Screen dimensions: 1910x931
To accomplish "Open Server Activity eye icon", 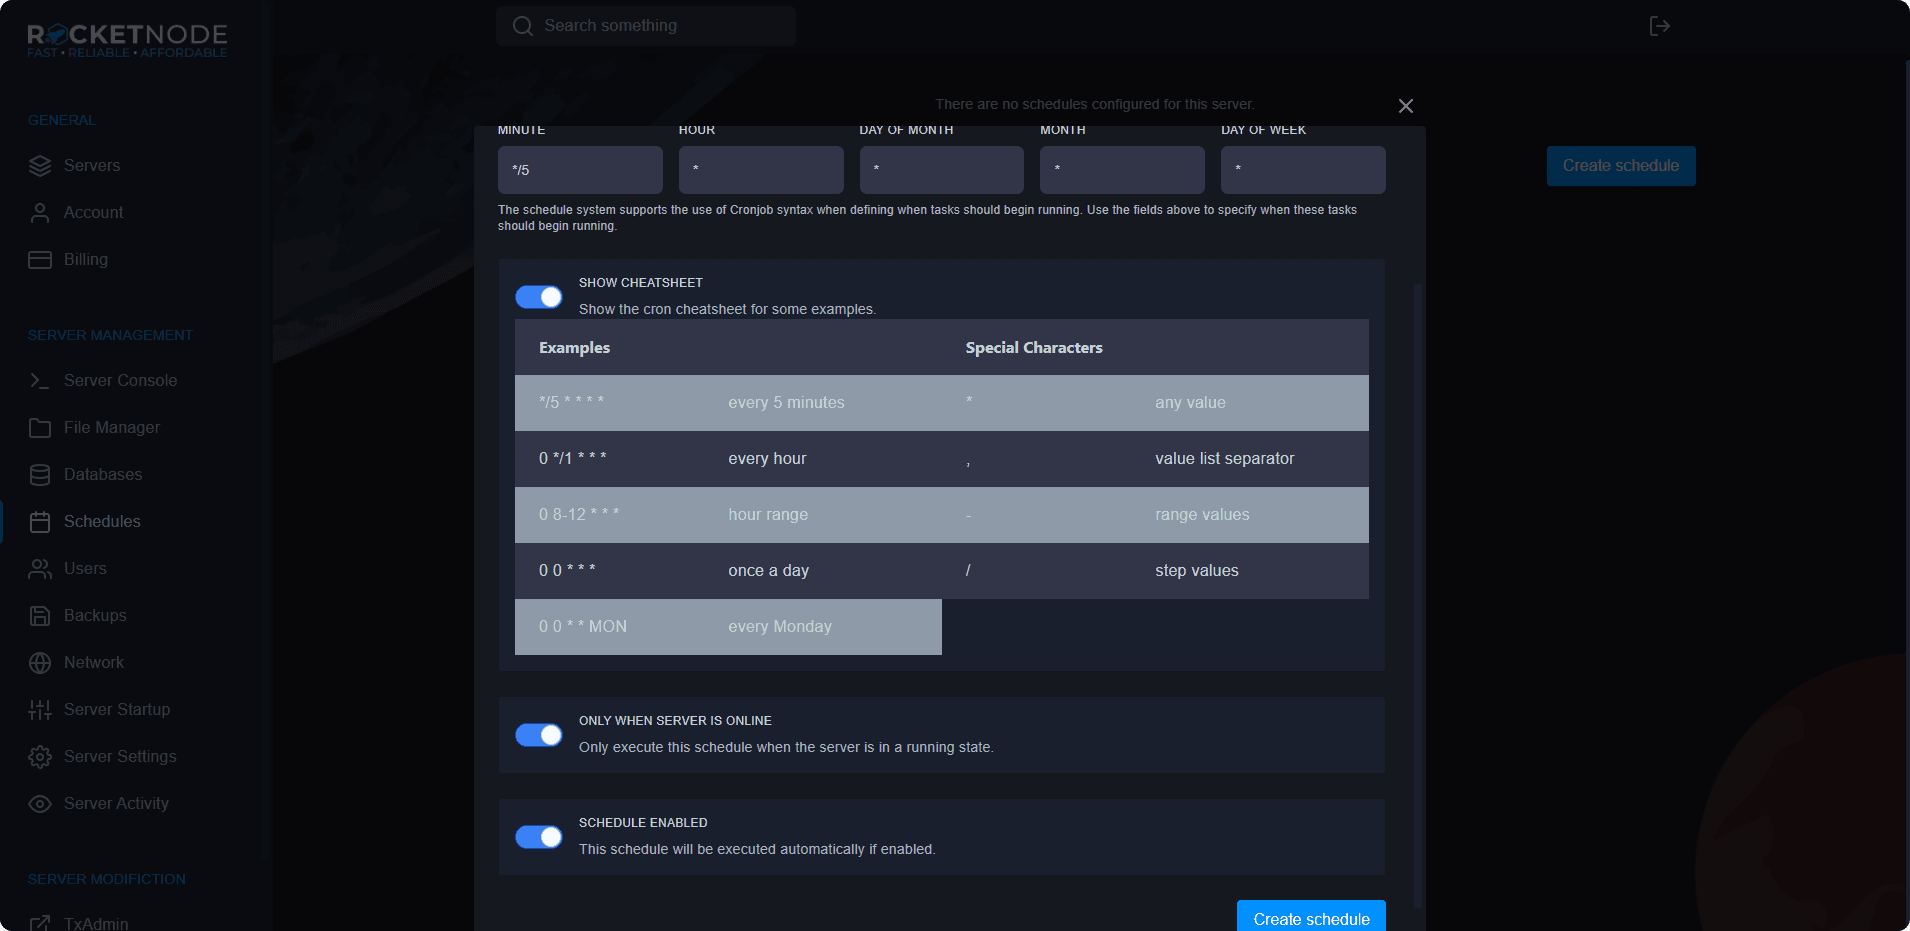I will tap(40, 804).
